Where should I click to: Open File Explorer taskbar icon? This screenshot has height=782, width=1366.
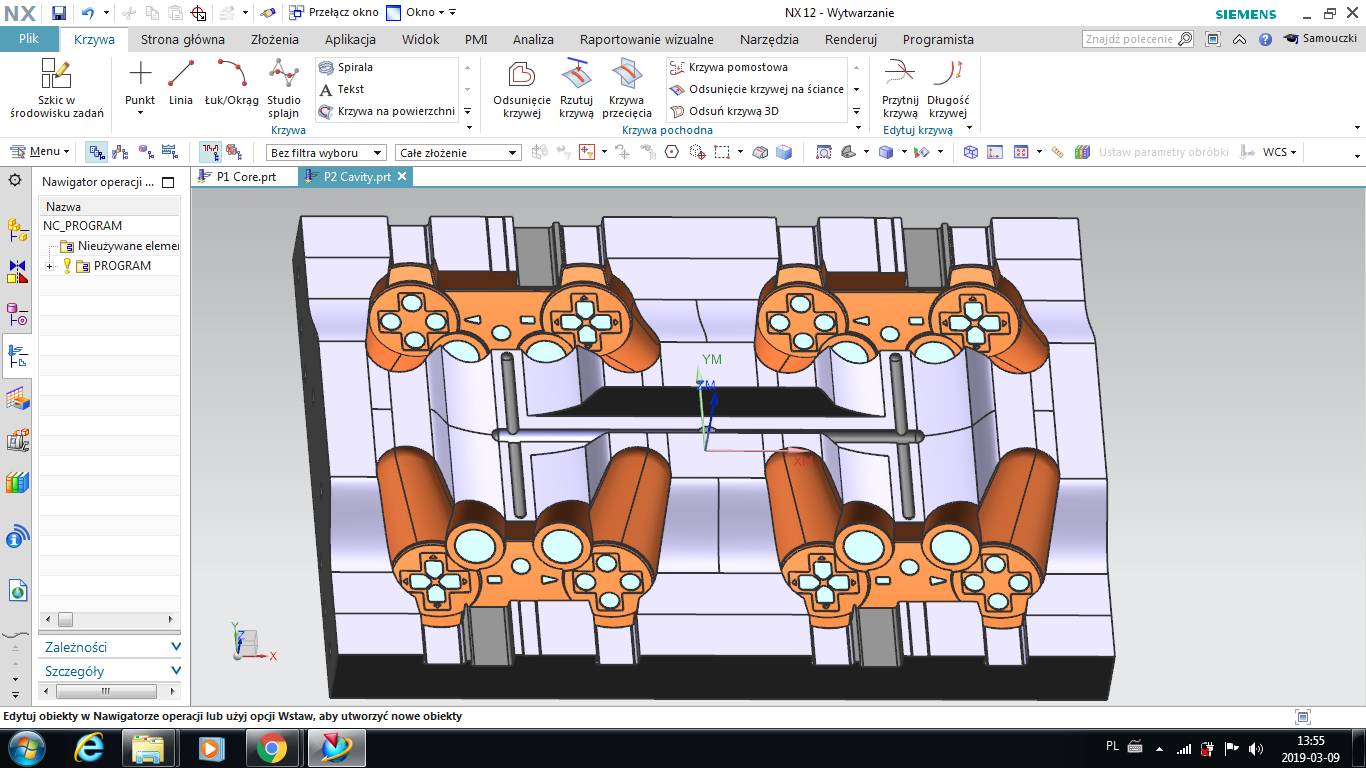148,748
